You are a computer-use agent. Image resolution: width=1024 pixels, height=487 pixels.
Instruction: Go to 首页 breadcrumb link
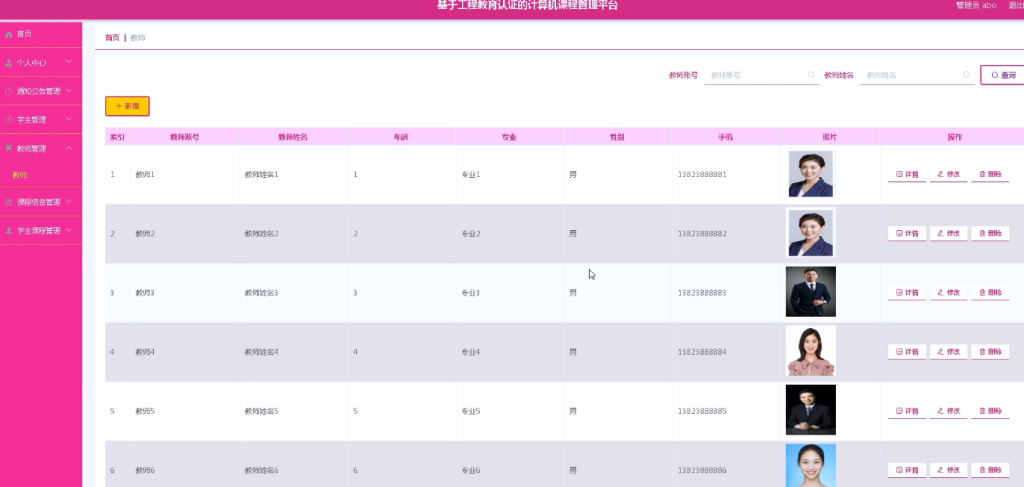click(112, 38)
